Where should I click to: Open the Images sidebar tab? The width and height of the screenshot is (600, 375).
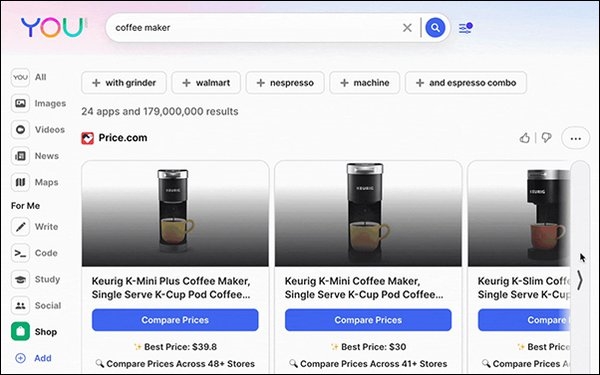tap(38, 103)
